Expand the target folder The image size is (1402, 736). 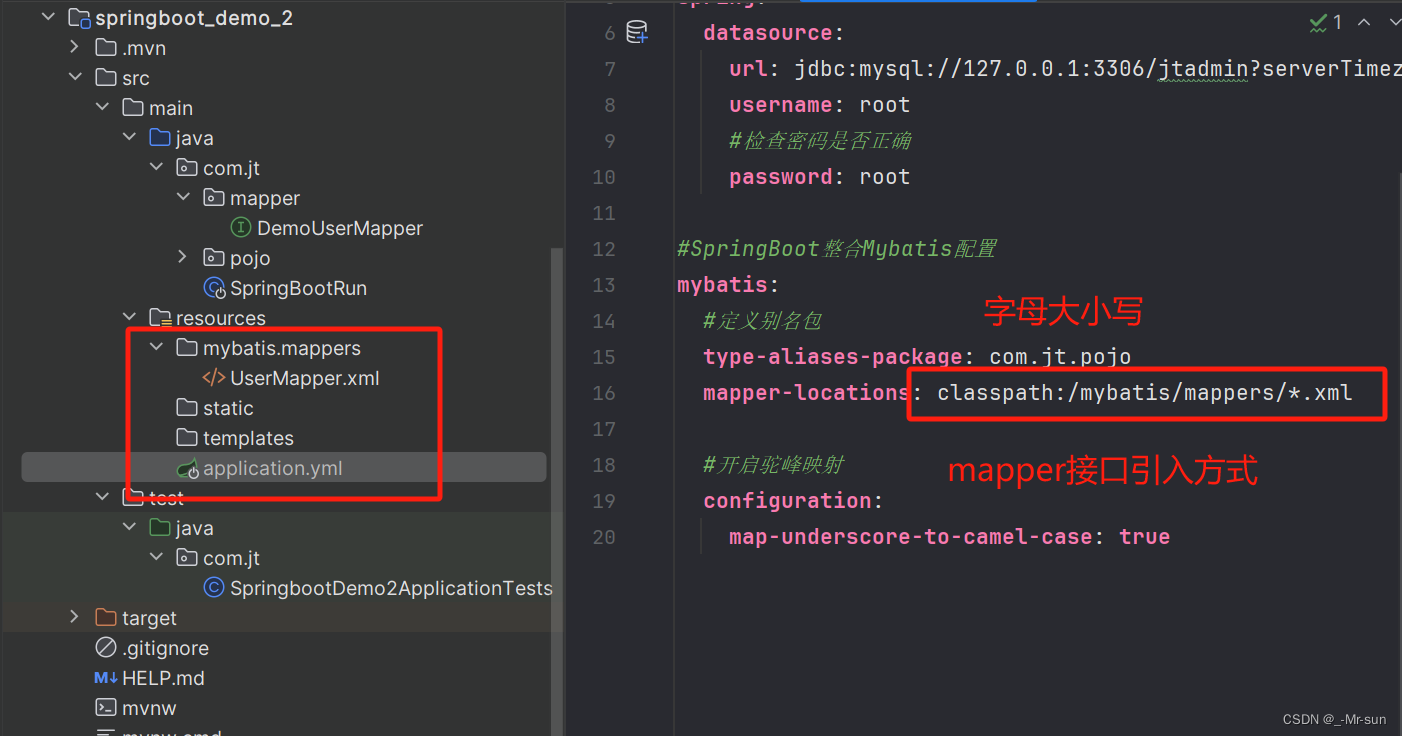point(76,618)
